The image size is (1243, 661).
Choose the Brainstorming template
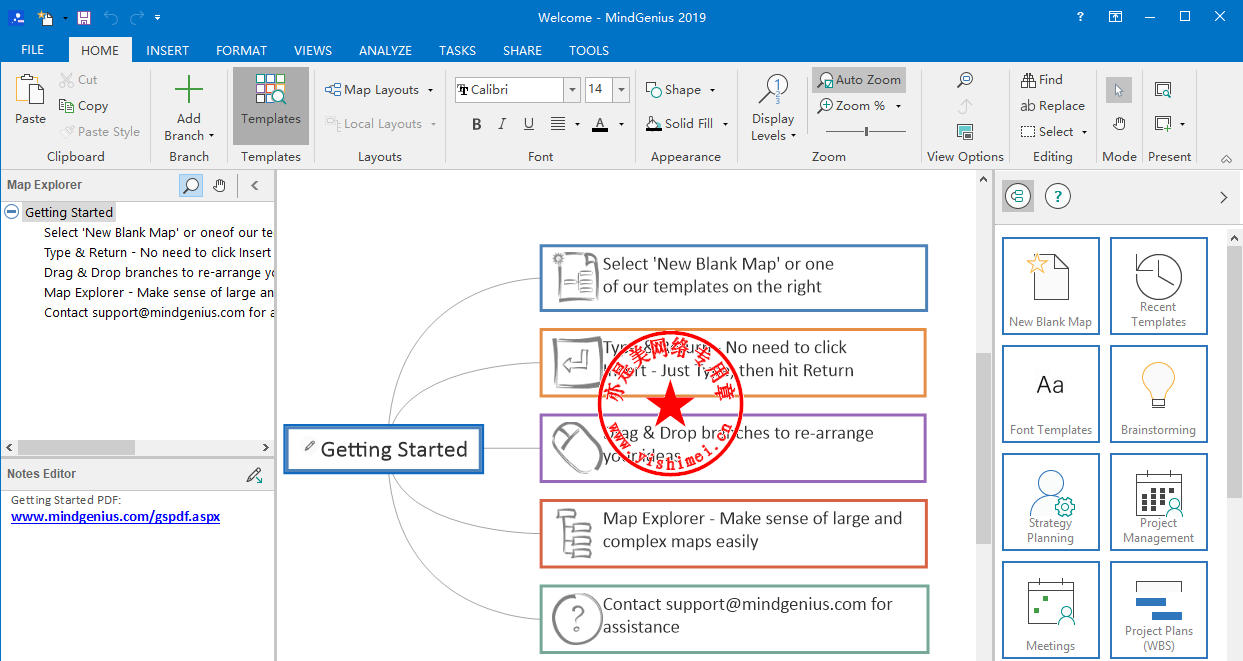[x=1158, y=394]
